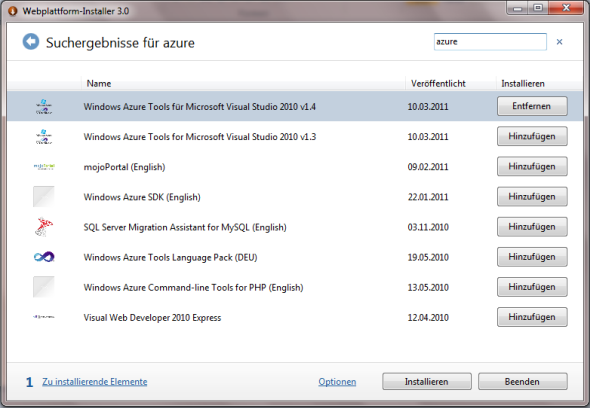Click the Visual Web Developer 2010 Express icon
590x408 pixels.
click(44, 317)
